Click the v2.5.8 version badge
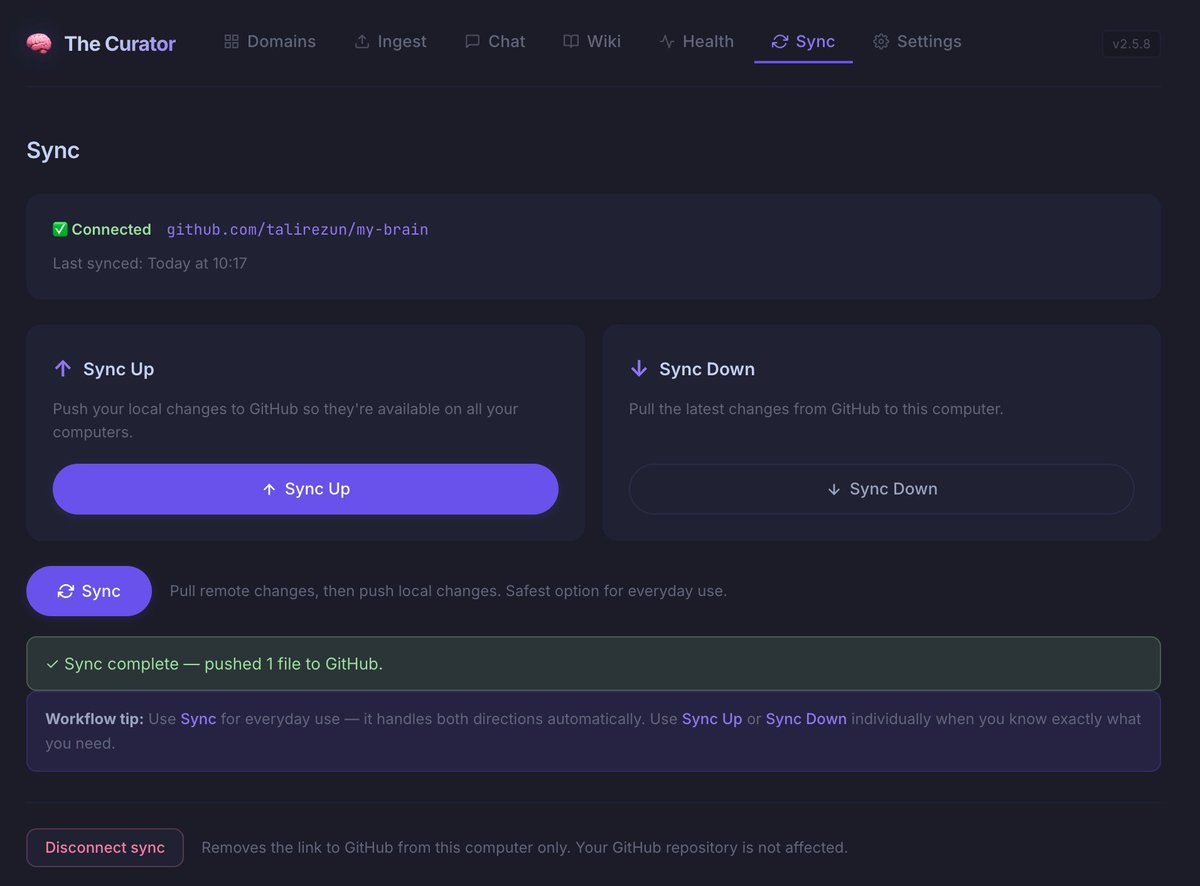The height and width of the screenshot is (886, 1200). point(1131,44)
